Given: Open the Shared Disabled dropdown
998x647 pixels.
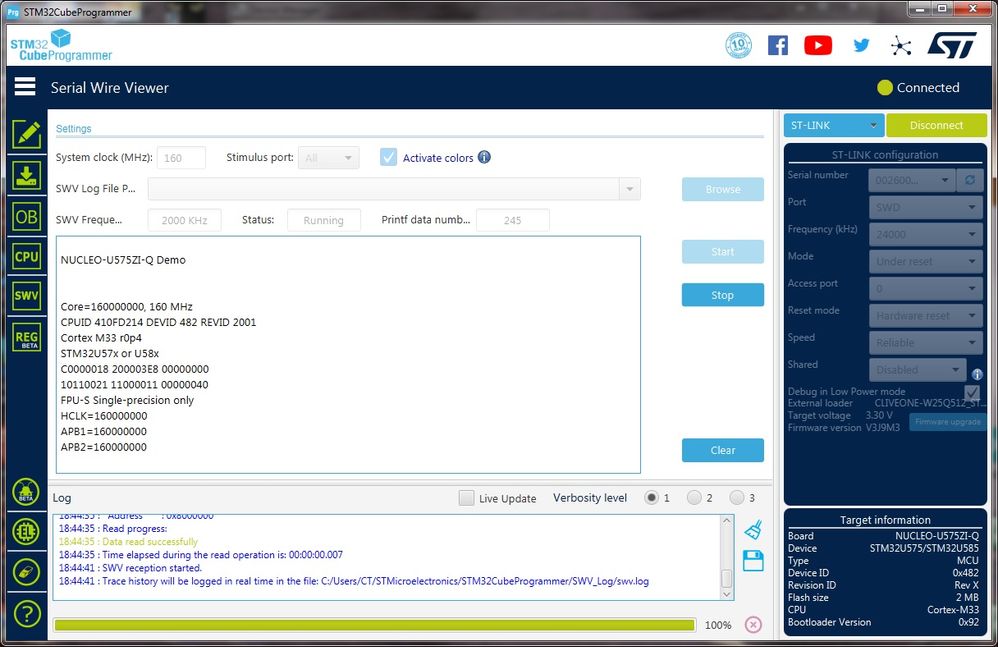Looking at the screenshot, I should pyautogui.click(x=917, y=370).
